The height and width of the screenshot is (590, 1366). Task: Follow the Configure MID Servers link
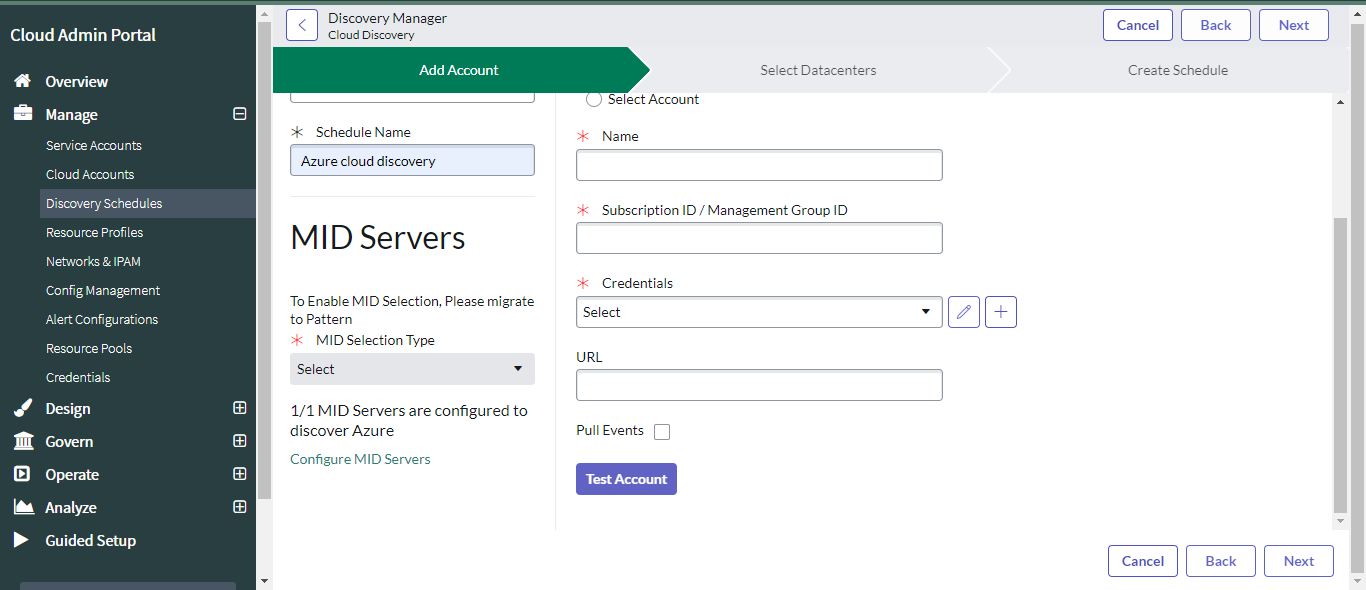(x=360, y=459)
